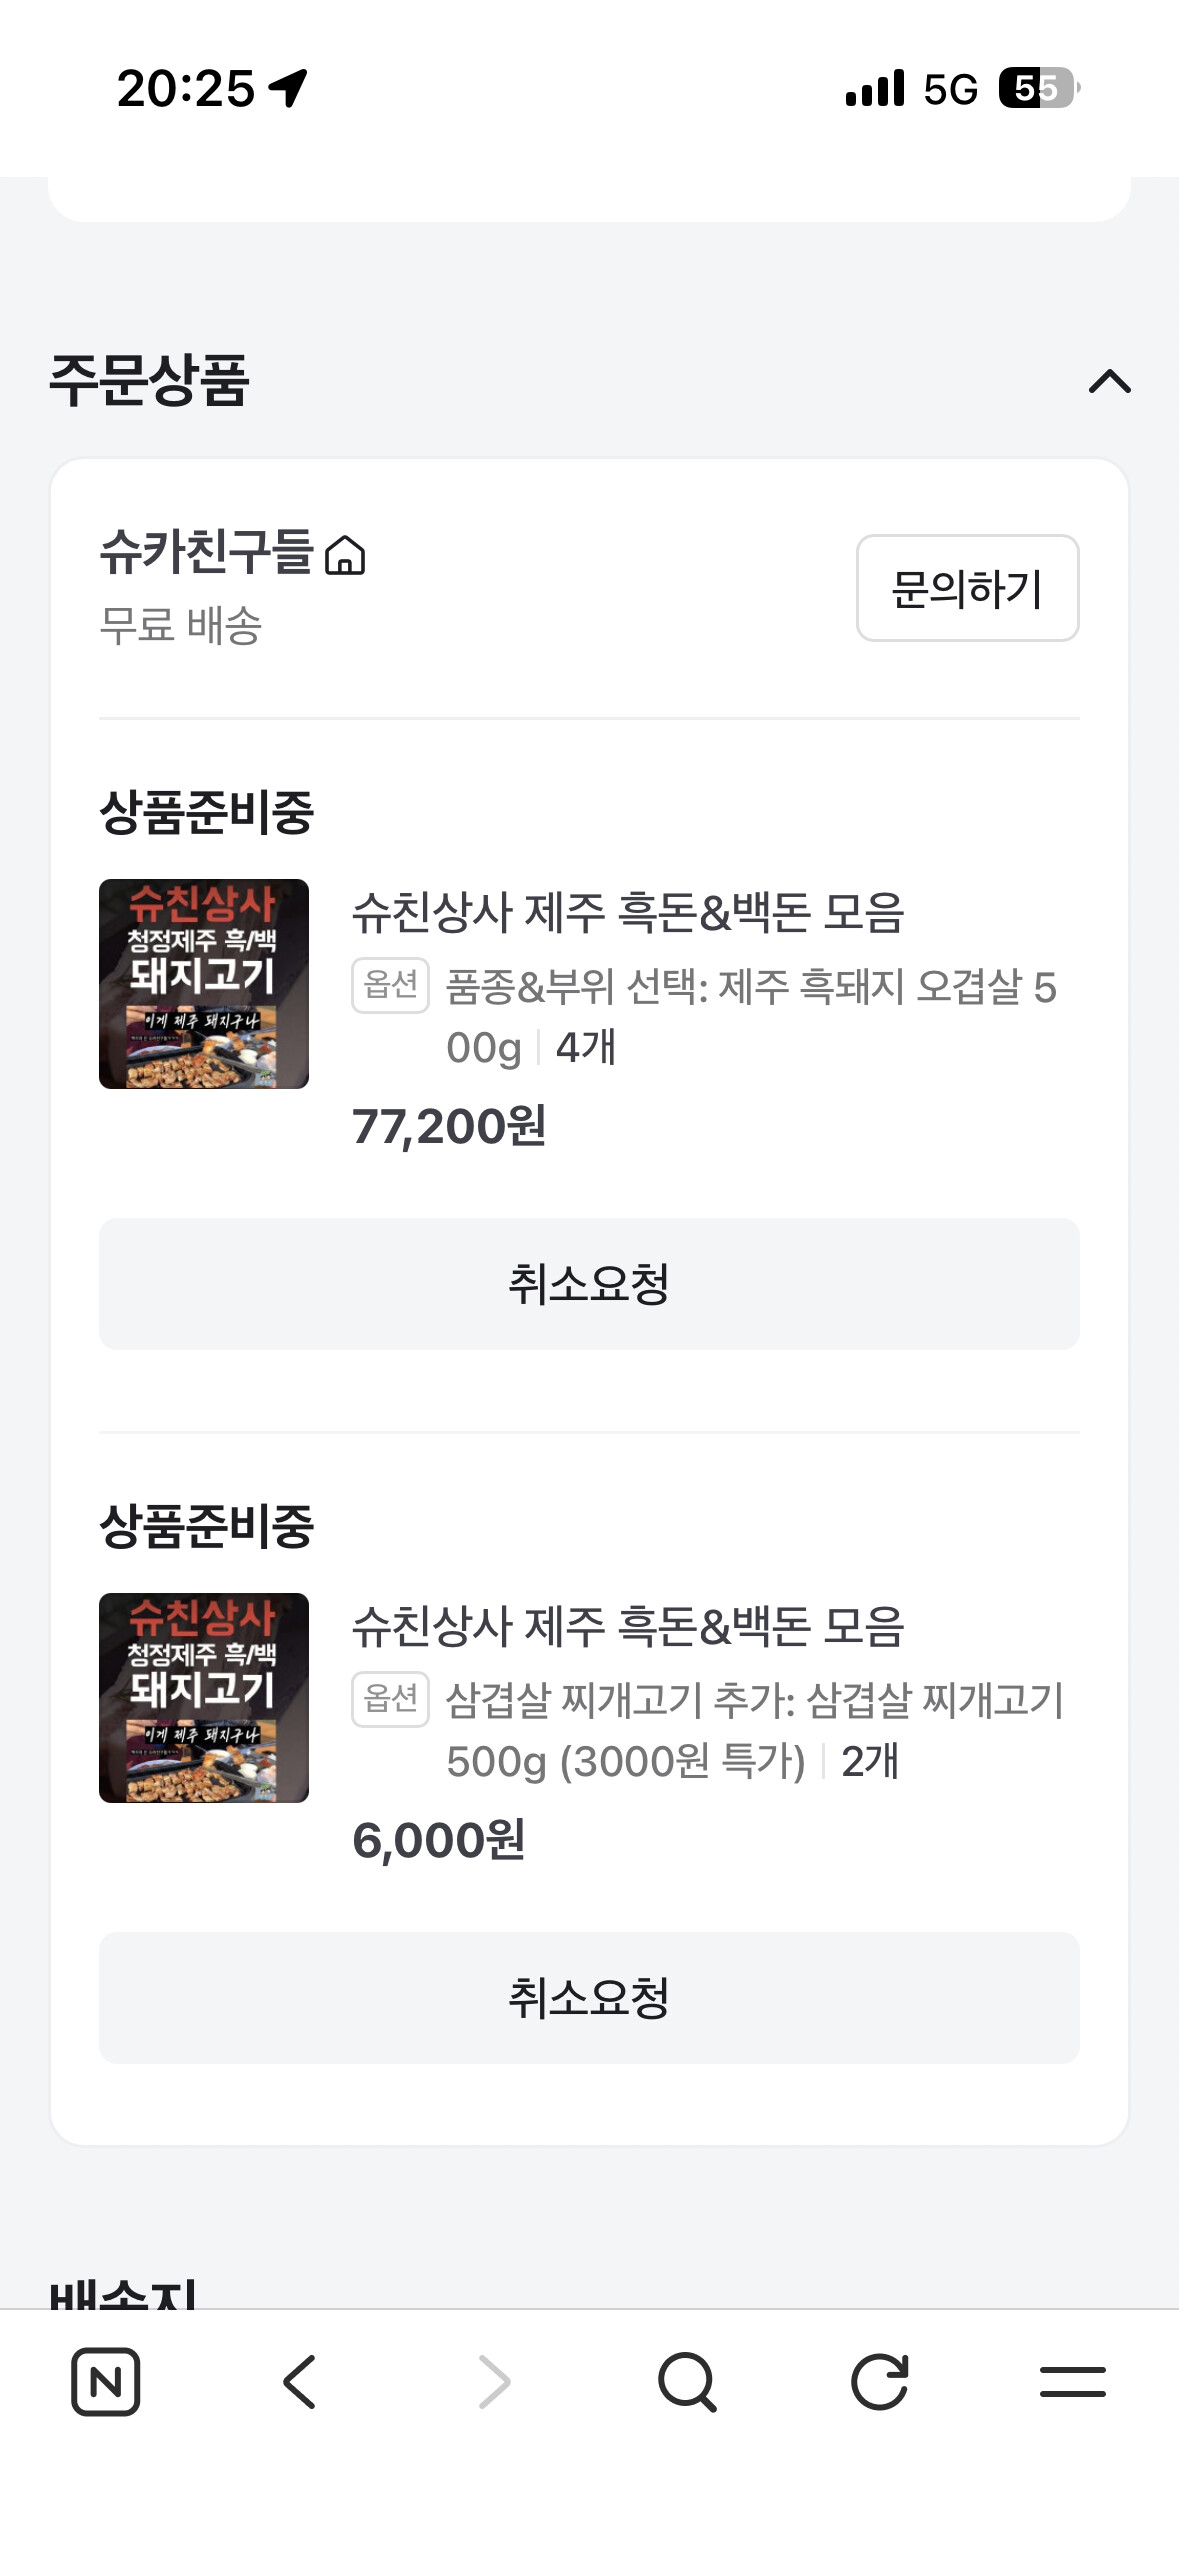Tap the 주문상품 section heading
The image size is (1179, 2556).
click(150, 381)
